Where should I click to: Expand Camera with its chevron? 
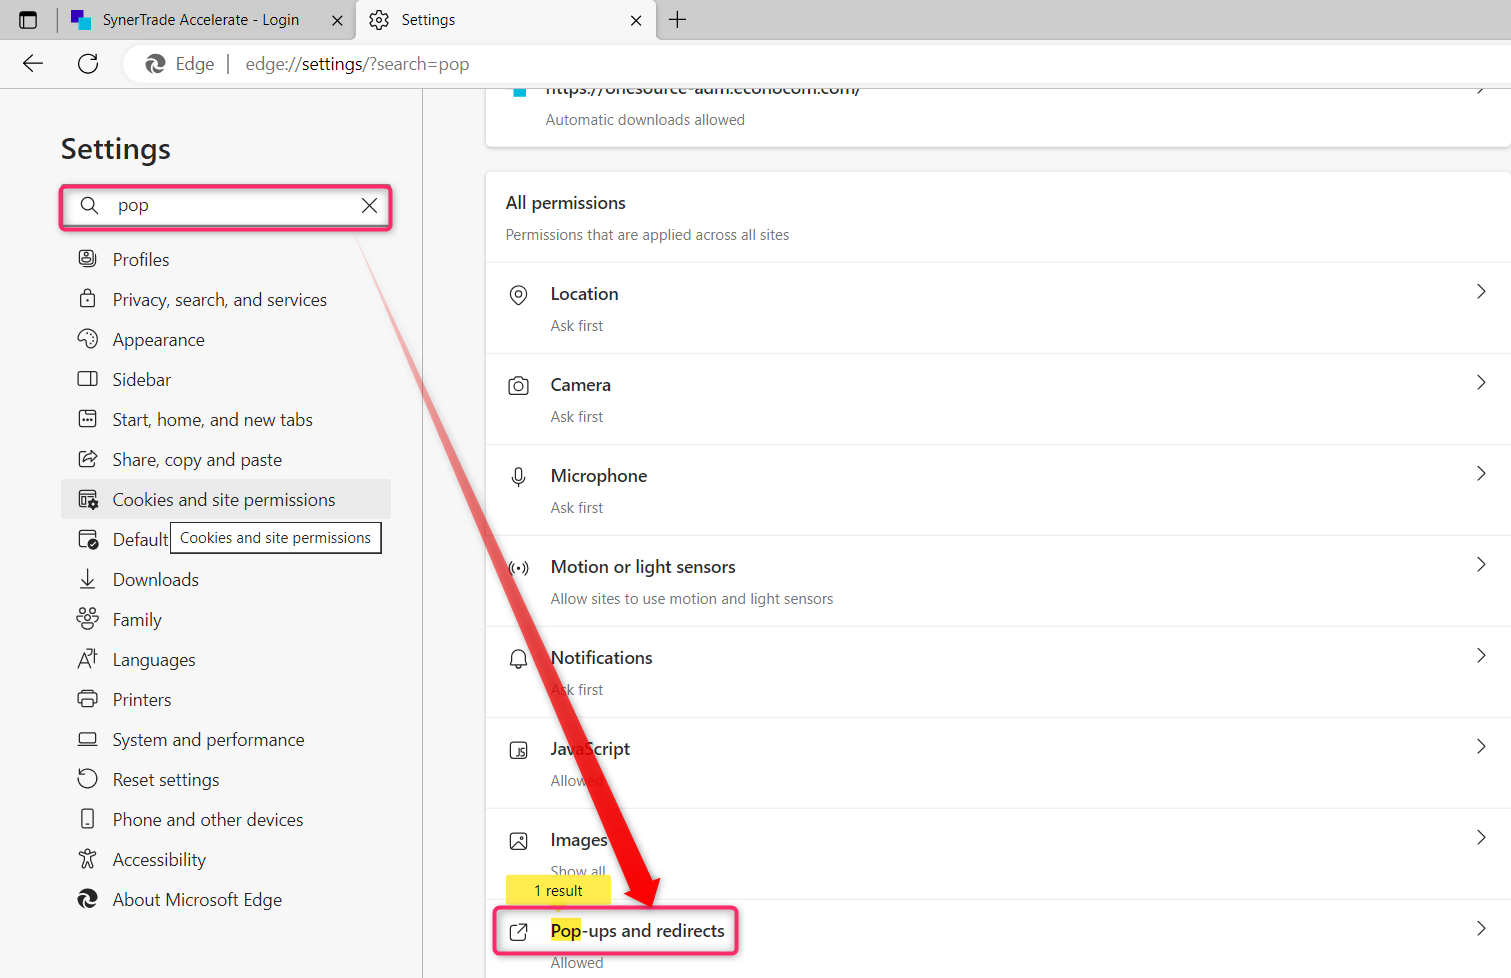click(1481, 383)
